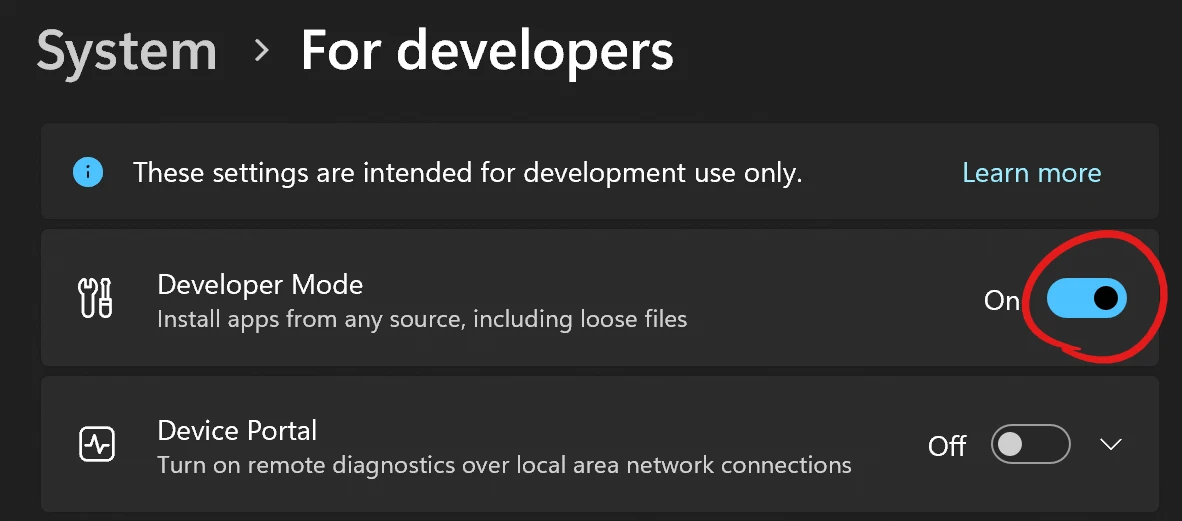Click the For developers page heading
The image size is (1182, 521).
tap(487, 51)
